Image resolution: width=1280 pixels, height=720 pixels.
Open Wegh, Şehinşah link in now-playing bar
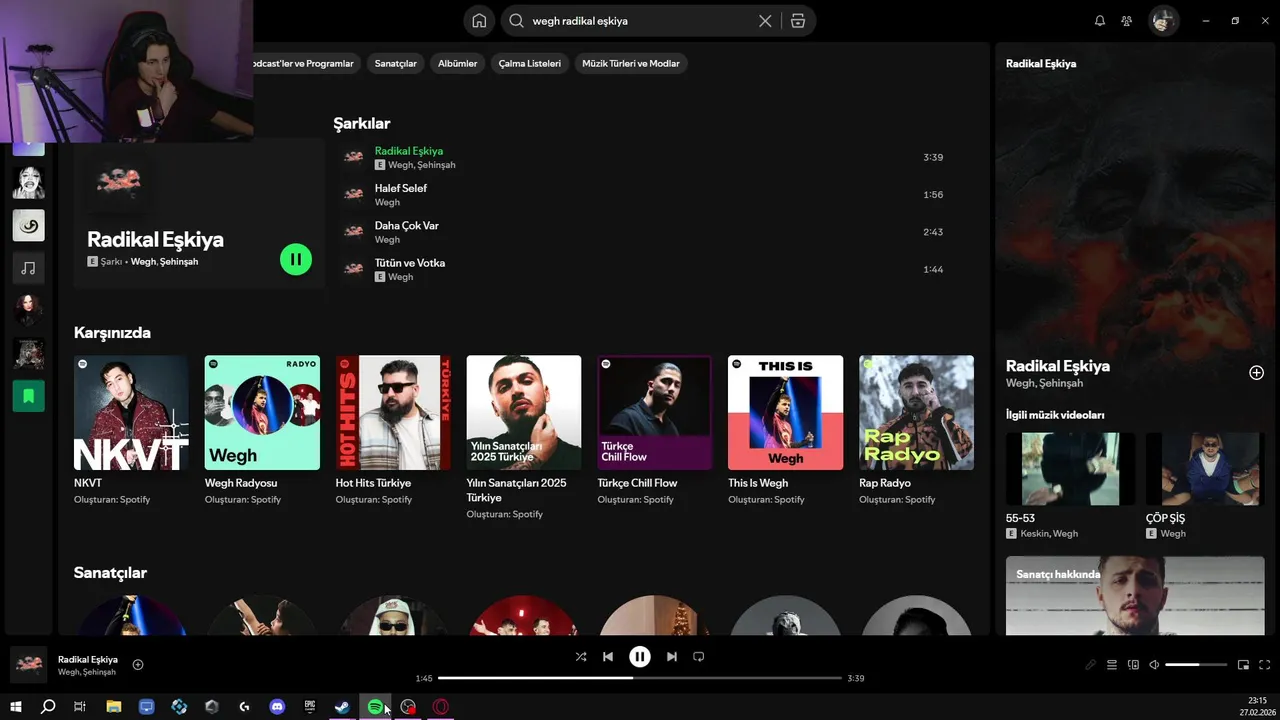tap(87, 672)
